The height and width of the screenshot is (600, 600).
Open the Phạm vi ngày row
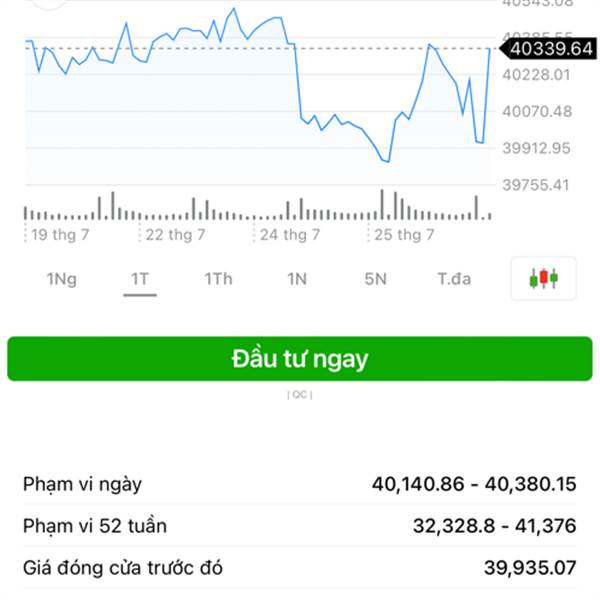pyautogui.click(x=300, y=484)
